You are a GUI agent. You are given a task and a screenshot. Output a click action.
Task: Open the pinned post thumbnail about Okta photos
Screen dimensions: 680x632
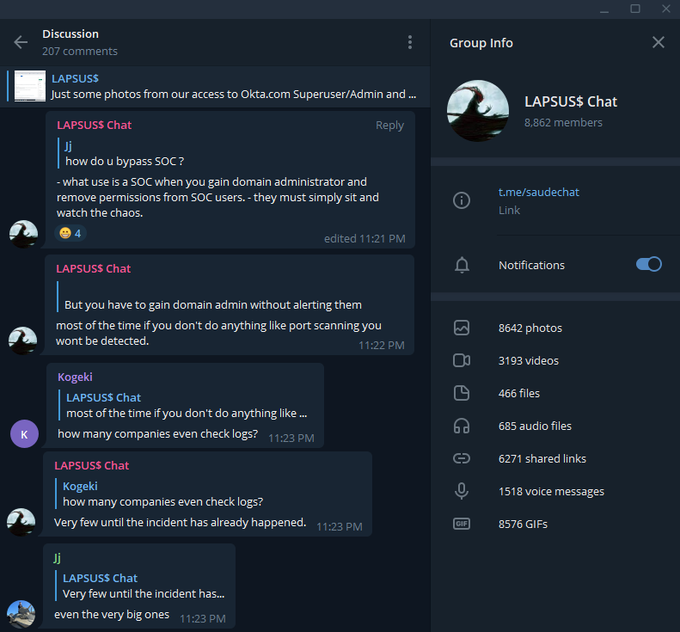(30, 86)
